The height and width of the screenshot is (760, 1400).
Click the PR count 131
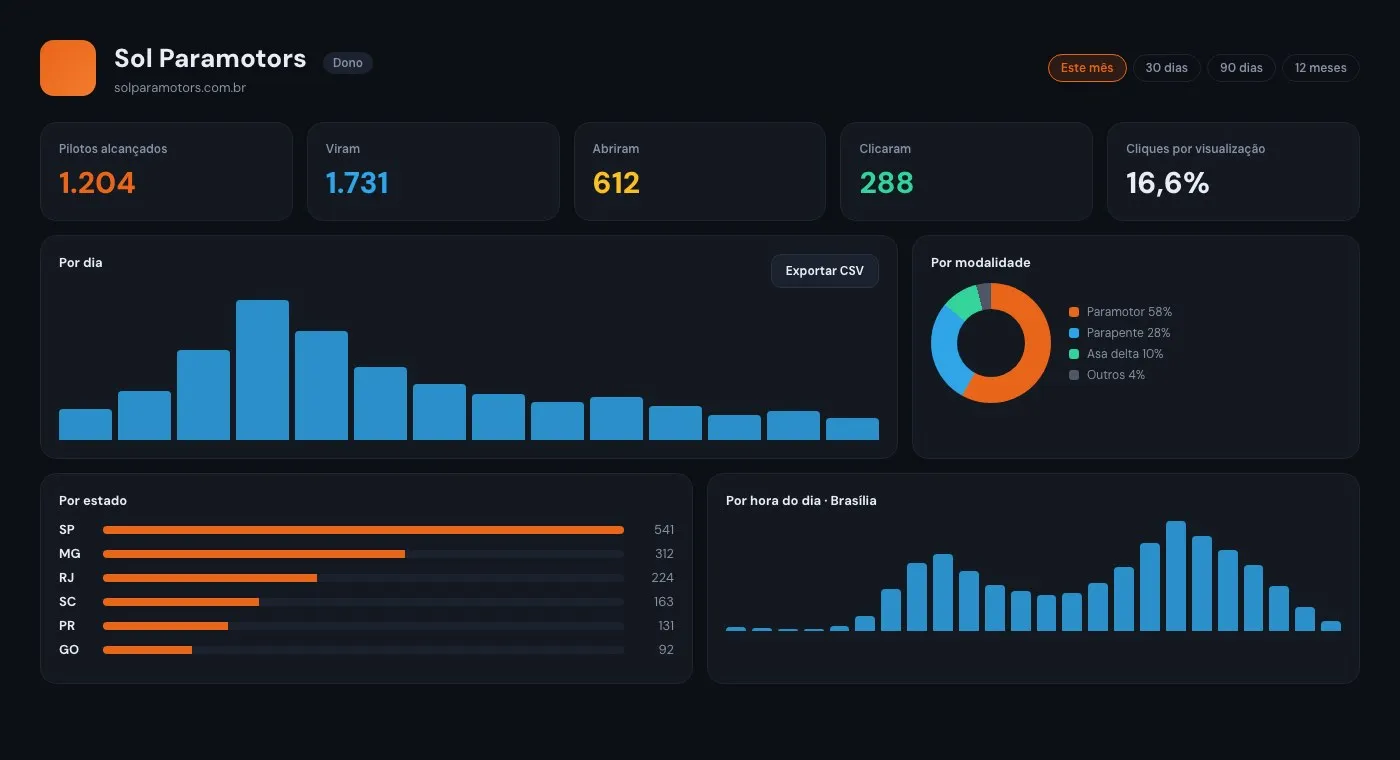665,626
